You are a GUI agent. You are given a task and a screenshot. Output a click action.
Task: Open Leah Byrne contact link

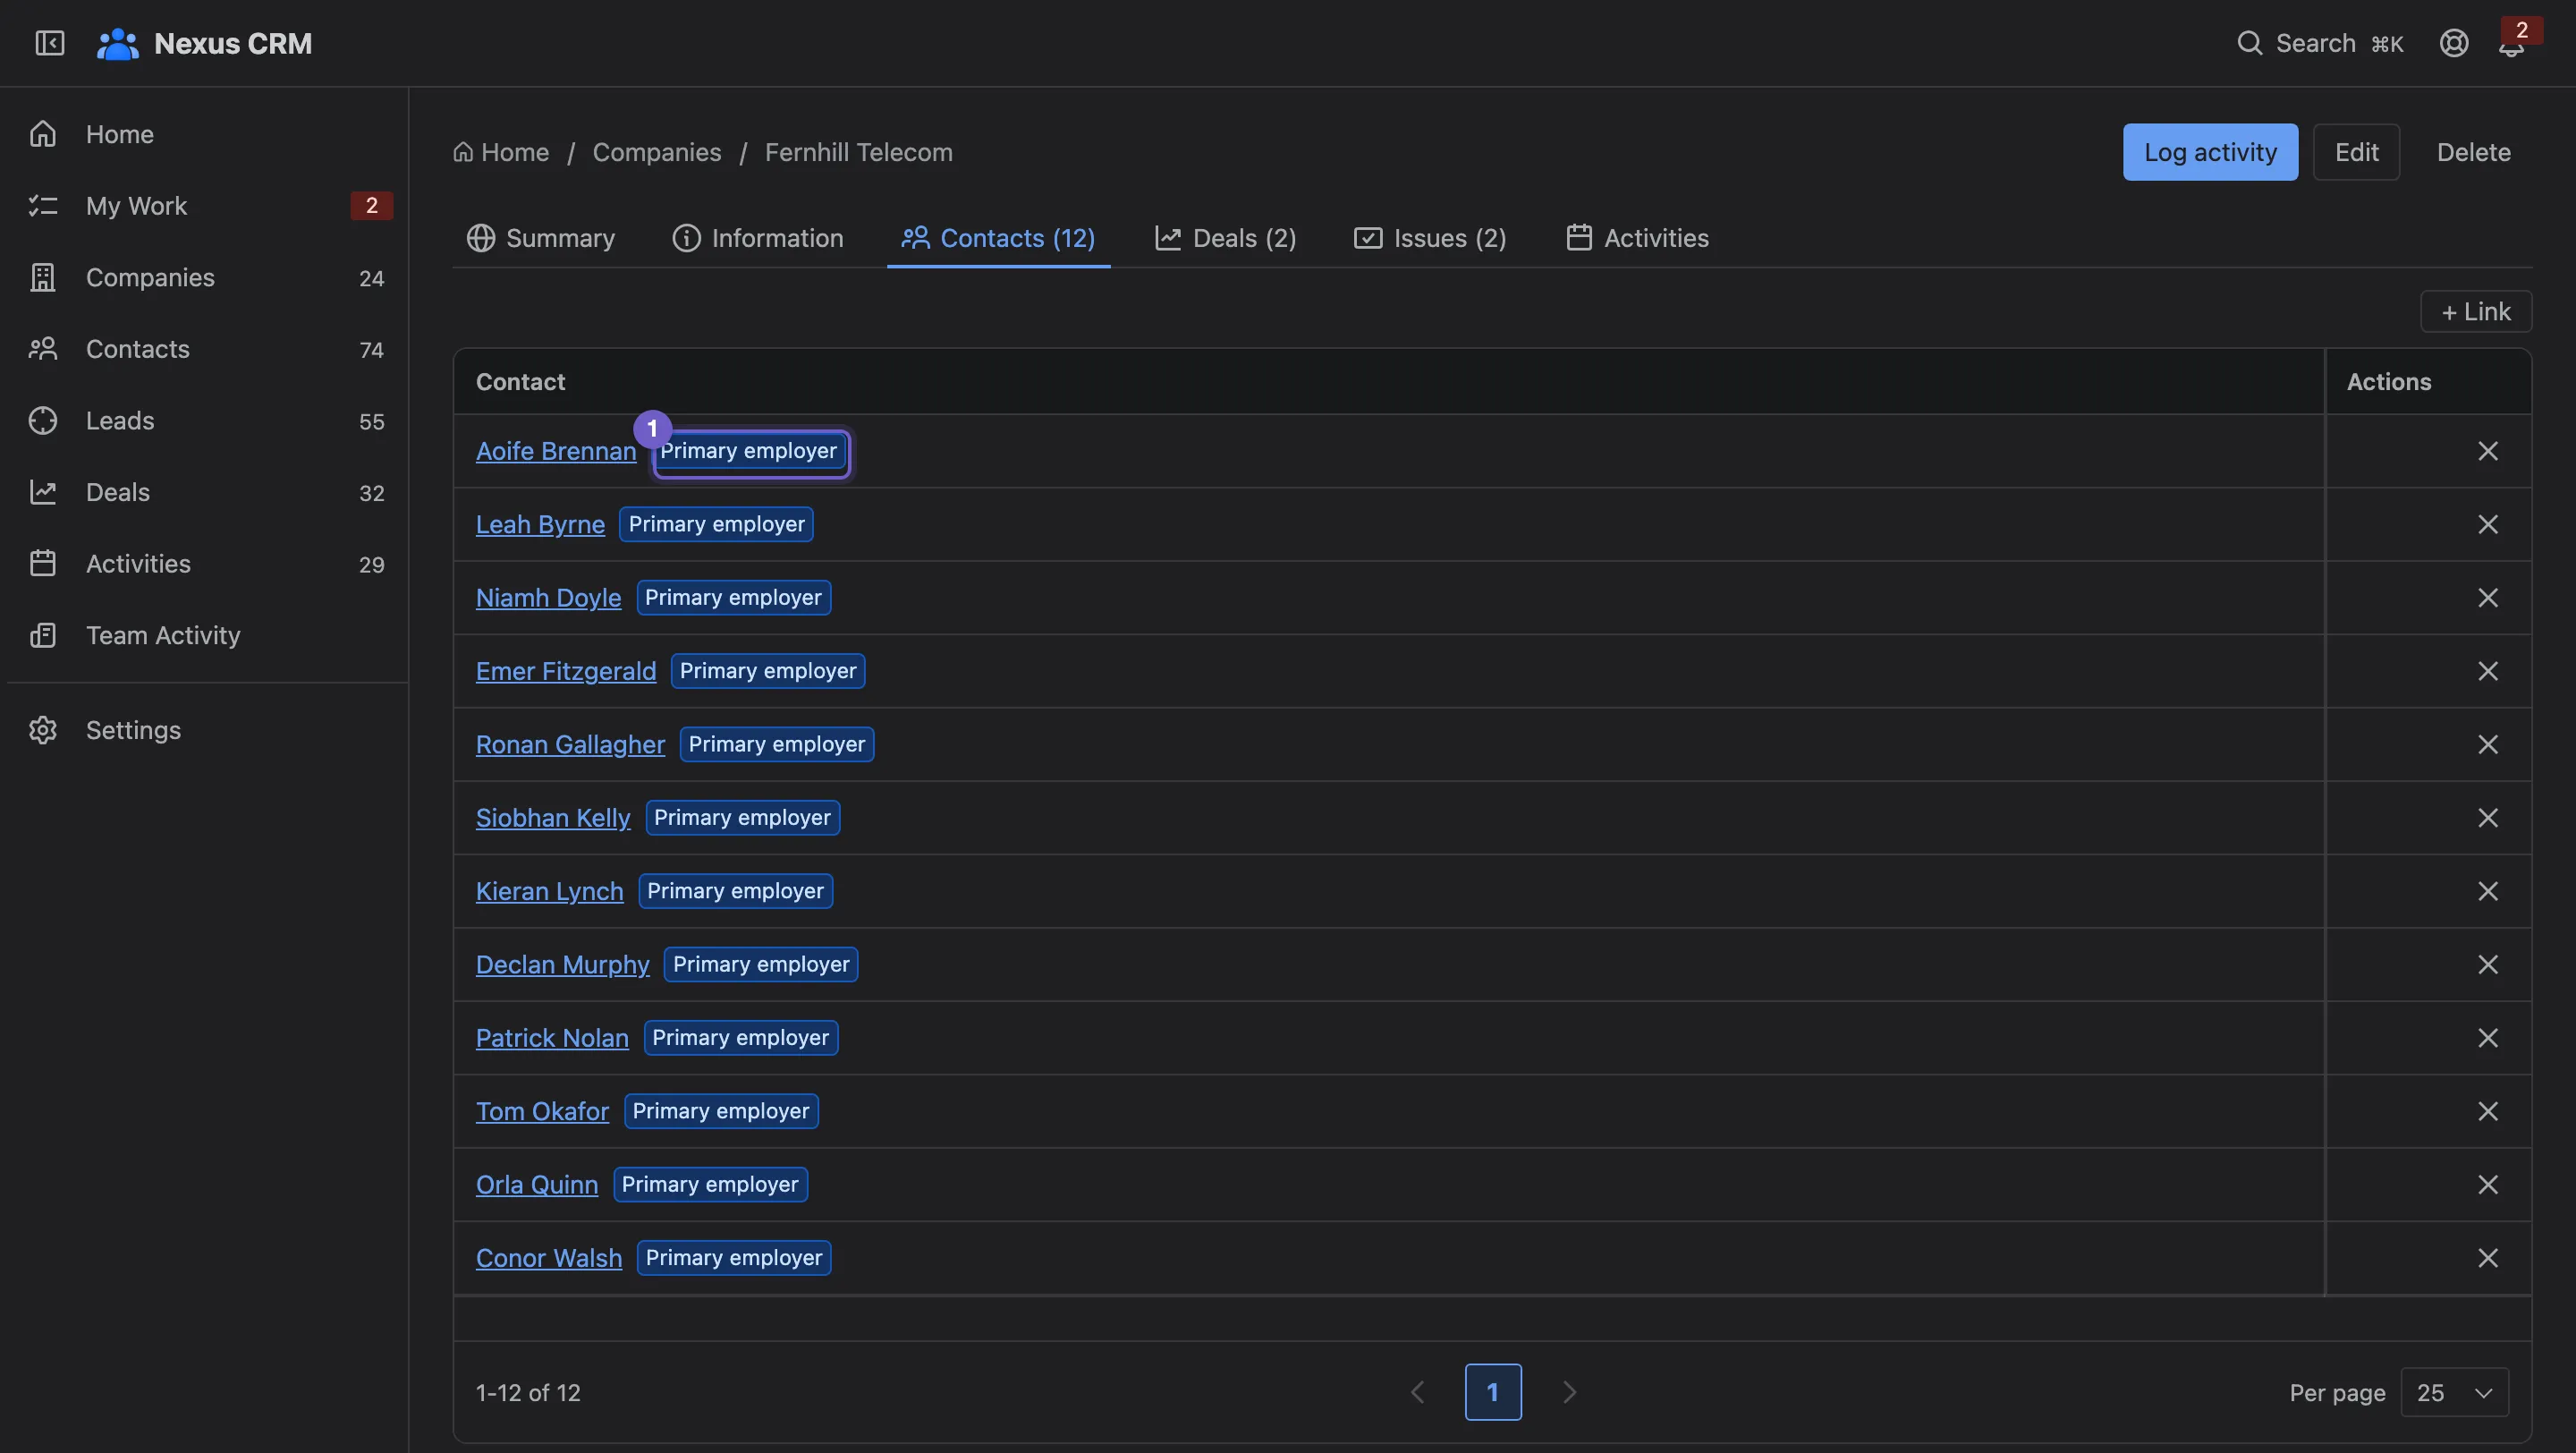coord(540,524)
